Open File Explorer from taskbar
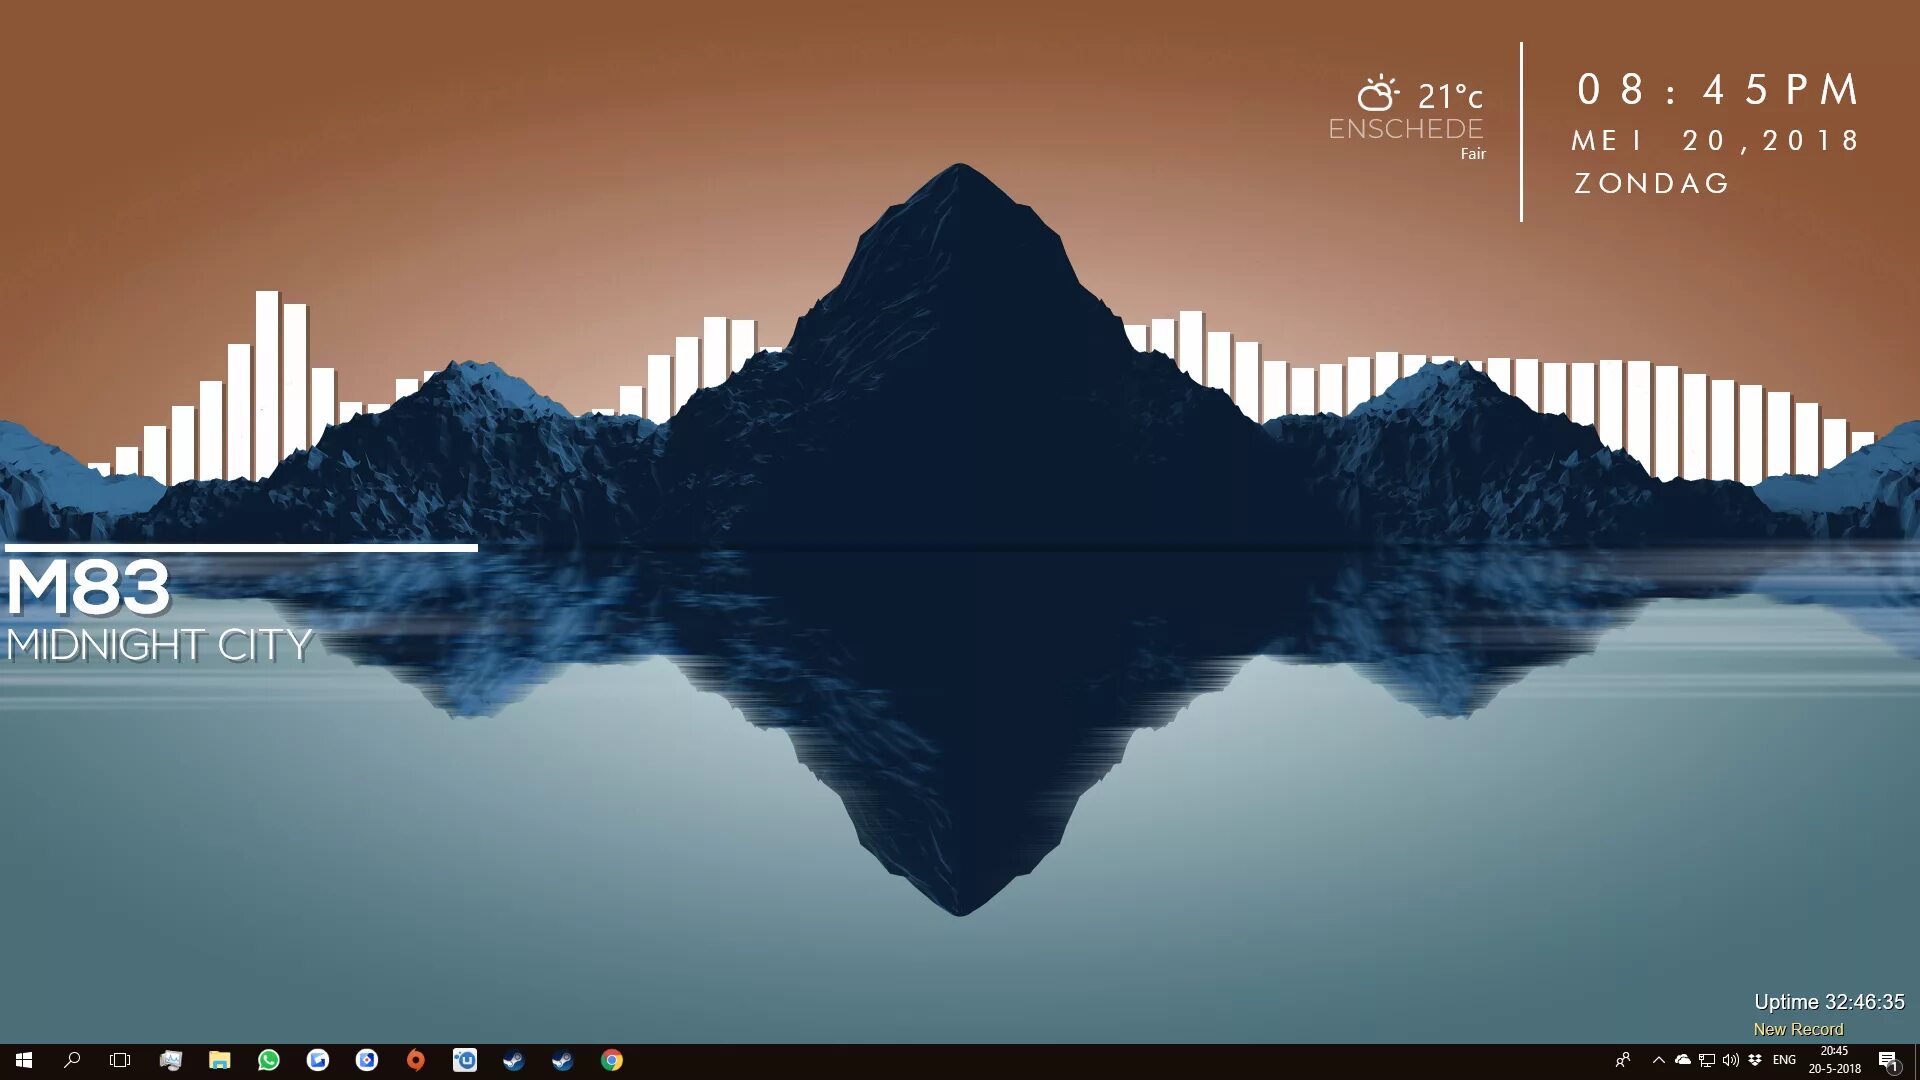Screen dimensions: 1920x1080 pyautogui.click(x=219, y=1060)
